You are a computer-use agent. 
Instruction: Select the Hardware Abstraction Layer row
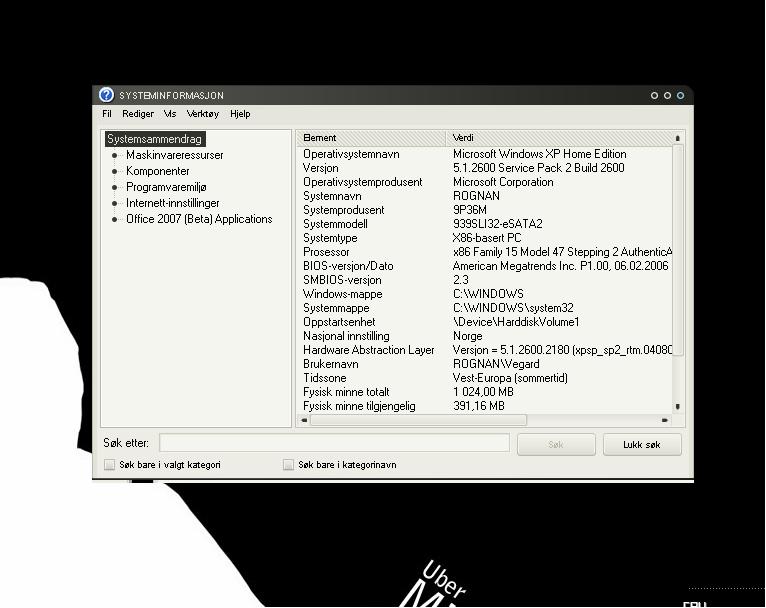[x=485, y=350]
